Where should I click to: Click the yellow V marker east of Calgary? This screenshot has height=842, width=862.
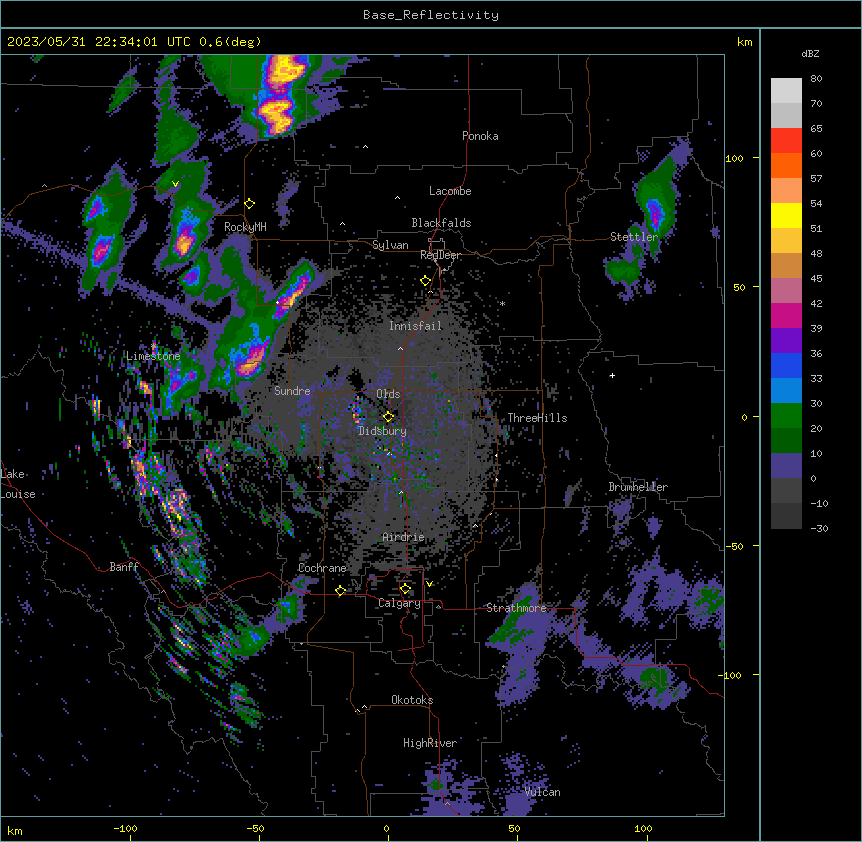coord(429,584)
